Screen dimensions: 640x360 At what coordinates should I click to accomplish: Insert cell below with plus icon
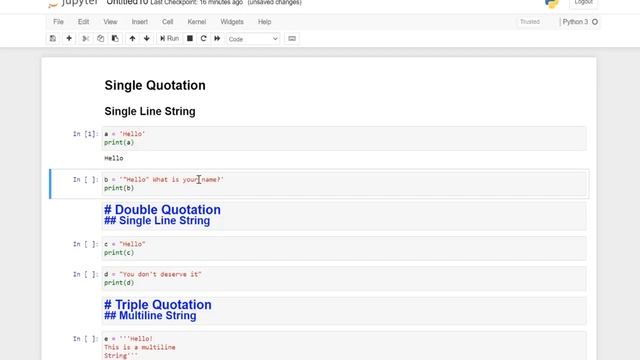pyautogui.click(x=69, y=39)
